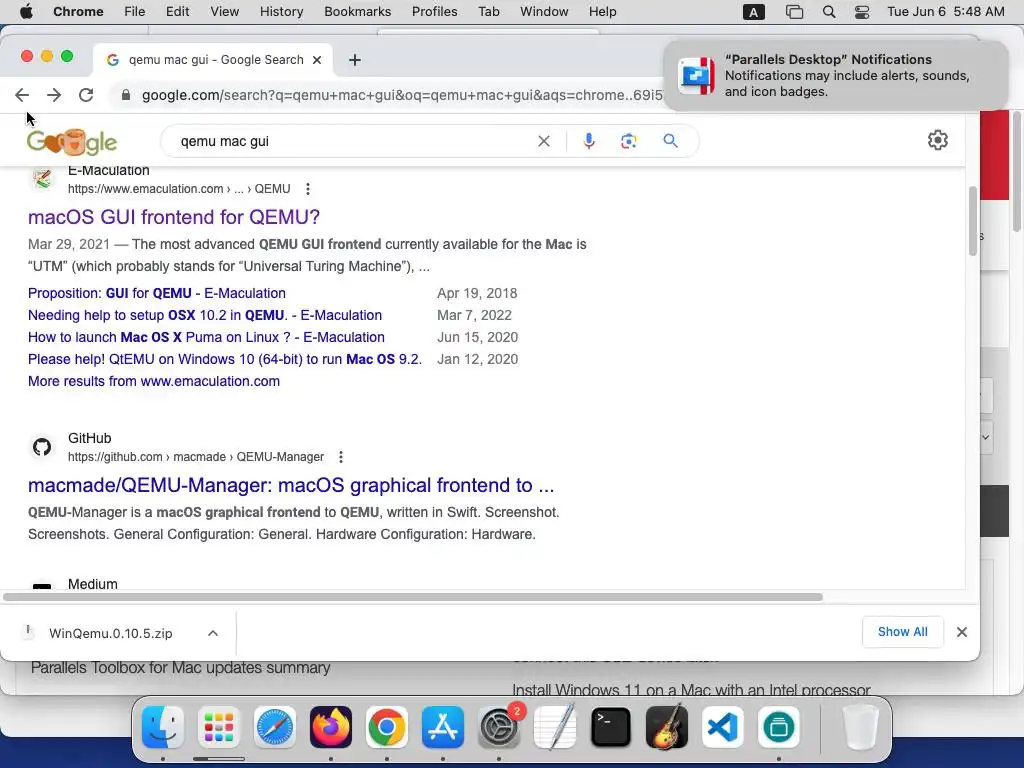Switch to Chrome in the Dock
The height and width of the screenshot is (768, 1024).
387,727
